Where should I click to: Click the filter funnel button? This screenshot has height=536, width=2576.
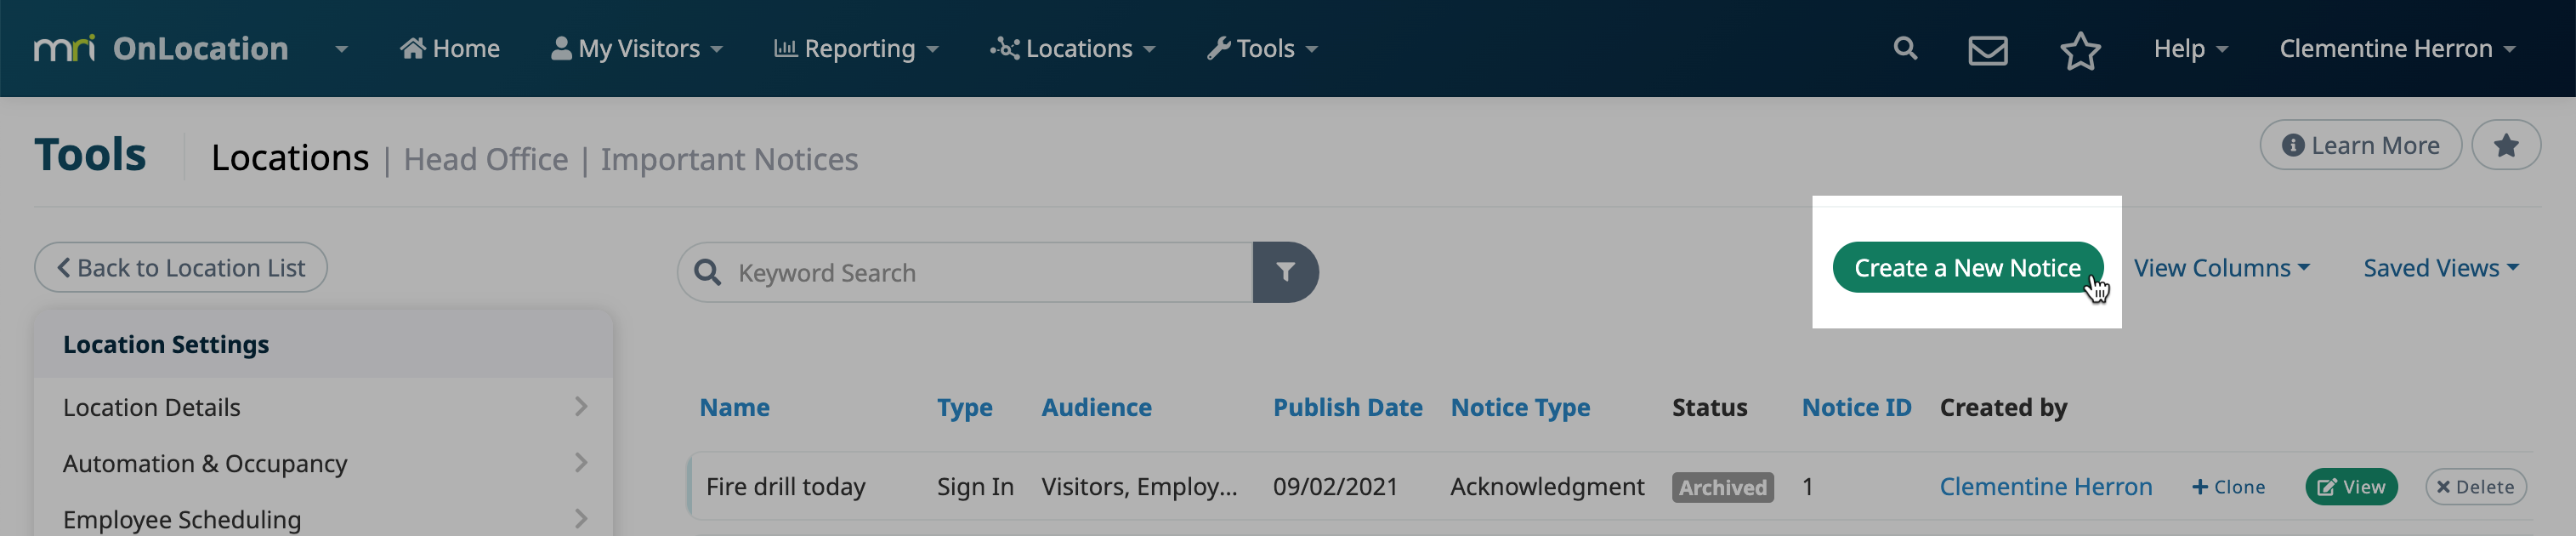(1285, 272)
